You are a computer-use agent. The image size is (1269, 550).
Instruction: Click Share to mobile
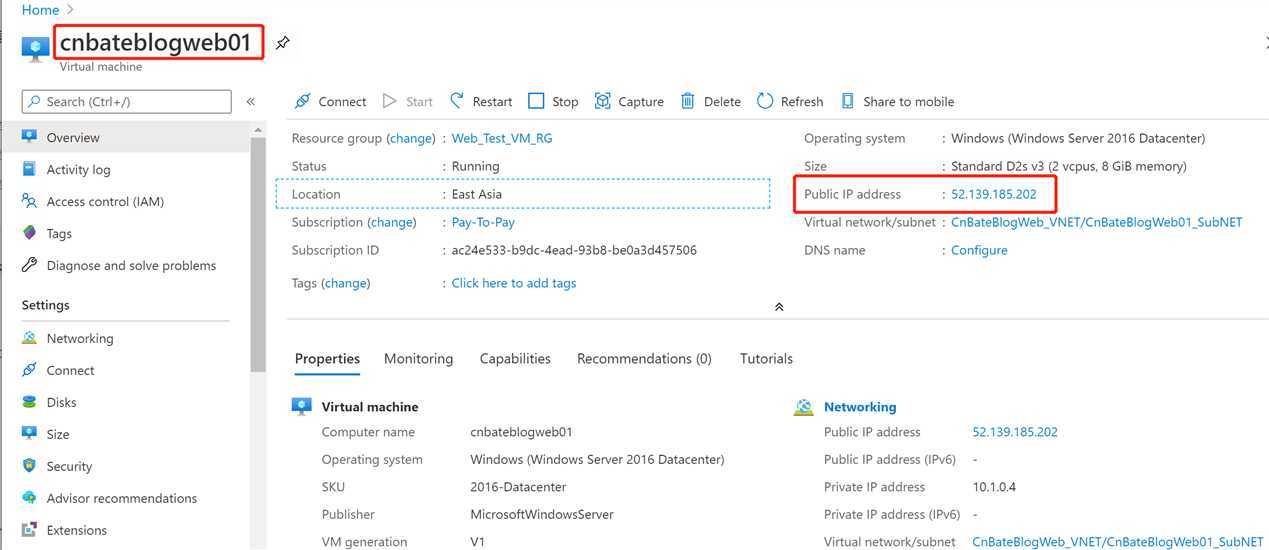(x=897, y=101)
